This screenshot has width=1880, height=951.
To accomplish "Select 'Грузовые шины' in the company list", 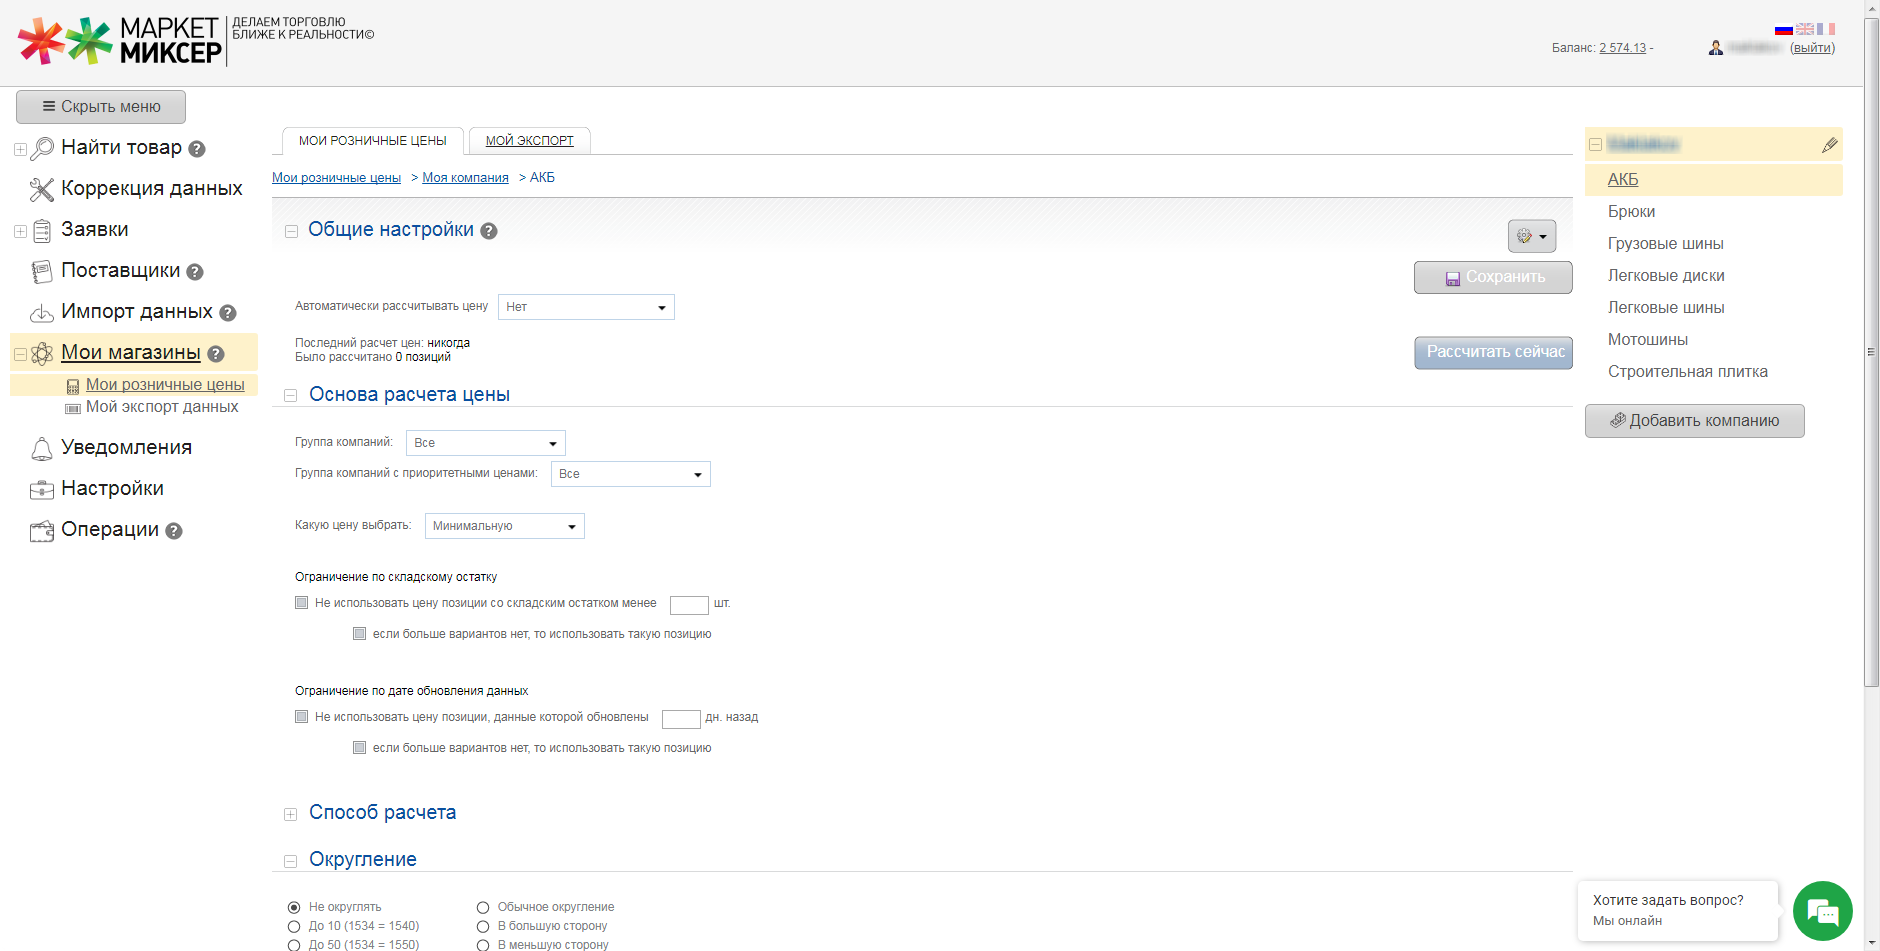I will click(1666, 244).
